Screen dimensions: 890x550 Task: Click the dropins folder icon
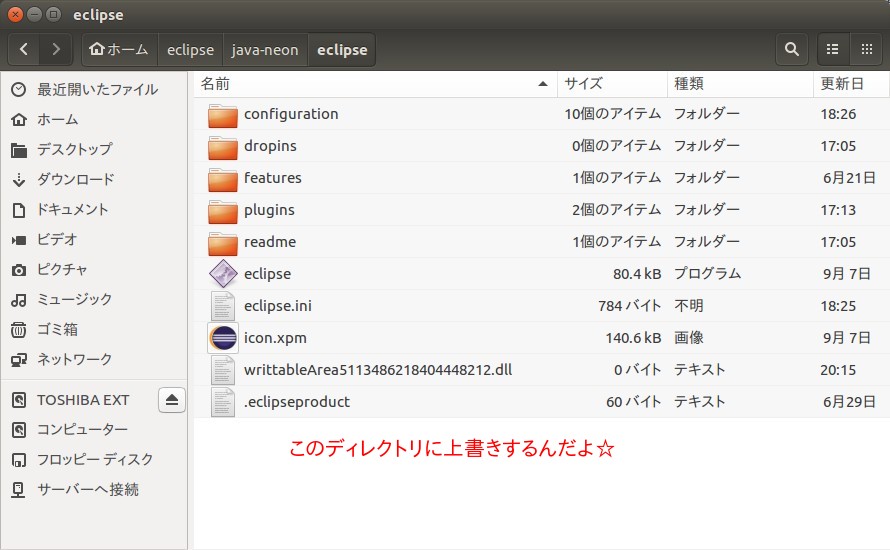coord(222,146)
